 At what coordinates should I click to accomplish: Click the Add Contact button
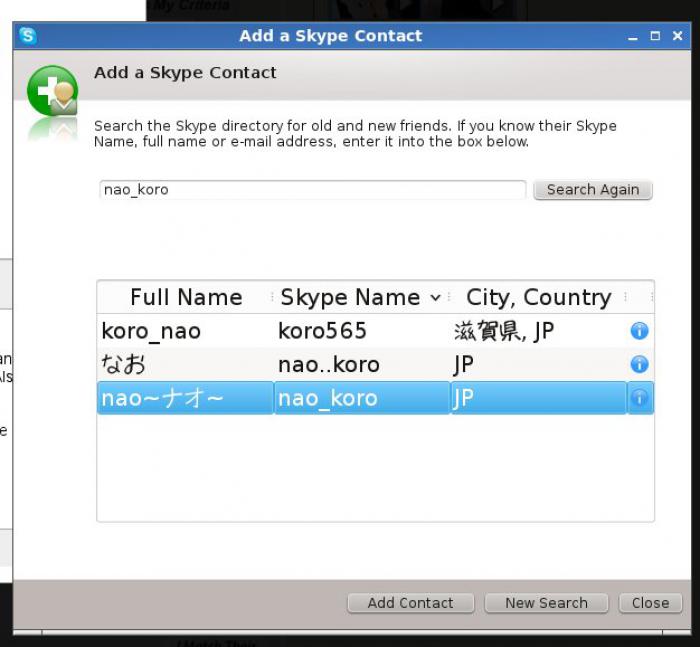point(410,603)
